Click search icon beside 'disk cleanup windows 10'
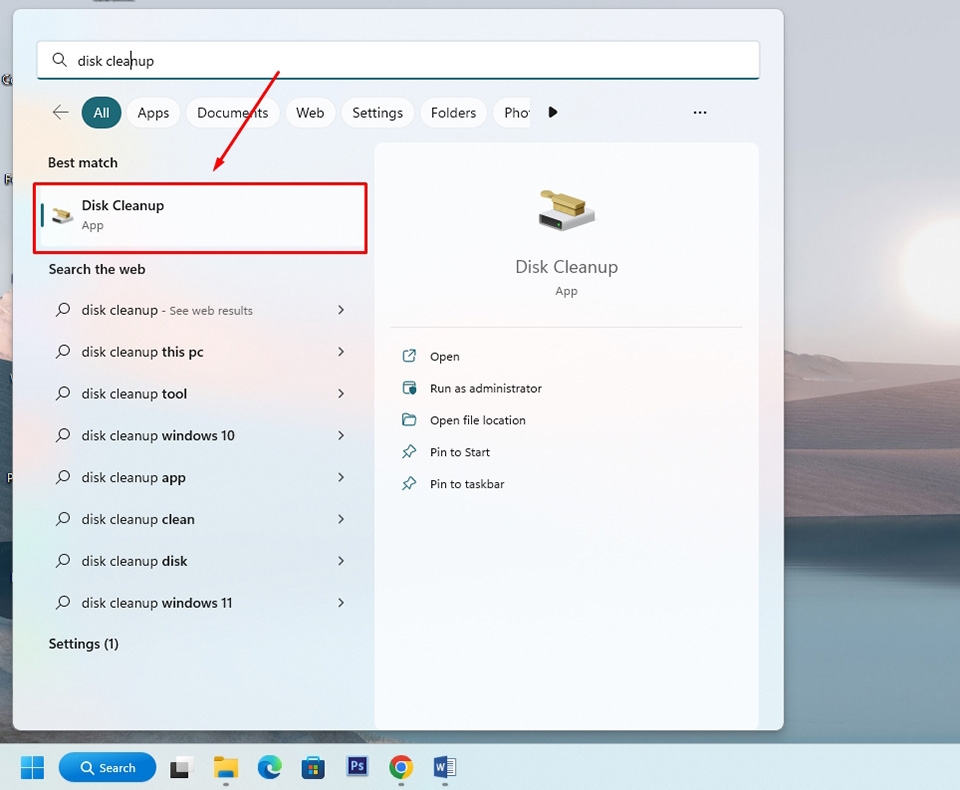Screen dimensions: 960x790 pyautogui.click(x=63, y=435)
